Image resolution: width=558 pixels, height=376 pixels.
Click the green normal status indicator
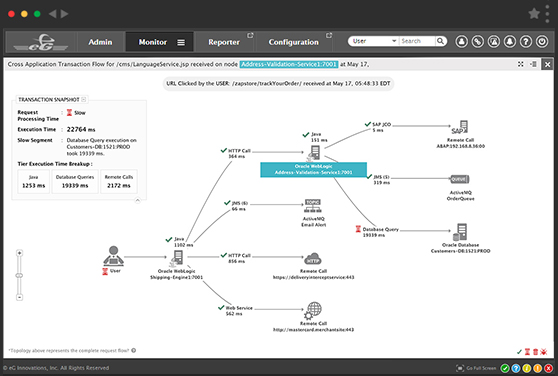click(505, 368)
